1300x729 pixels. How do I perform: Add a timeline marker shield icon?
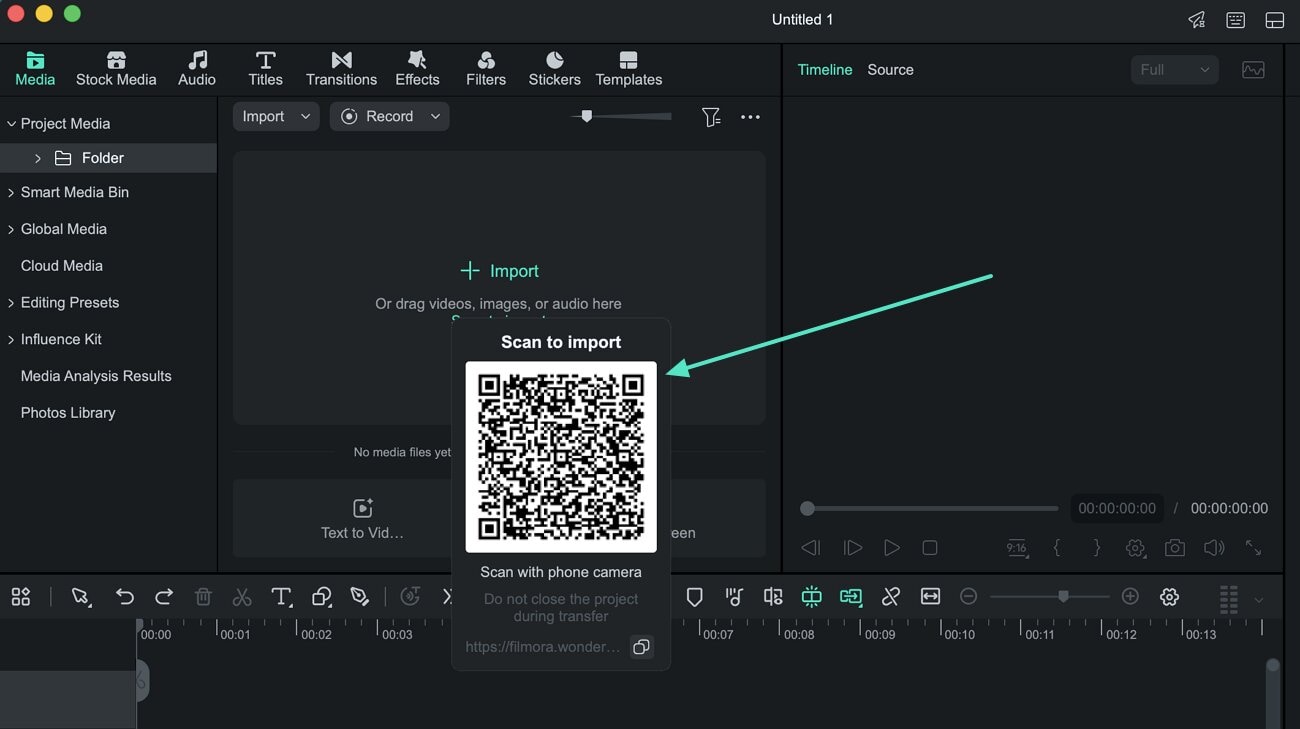click(x=694, y=597)
